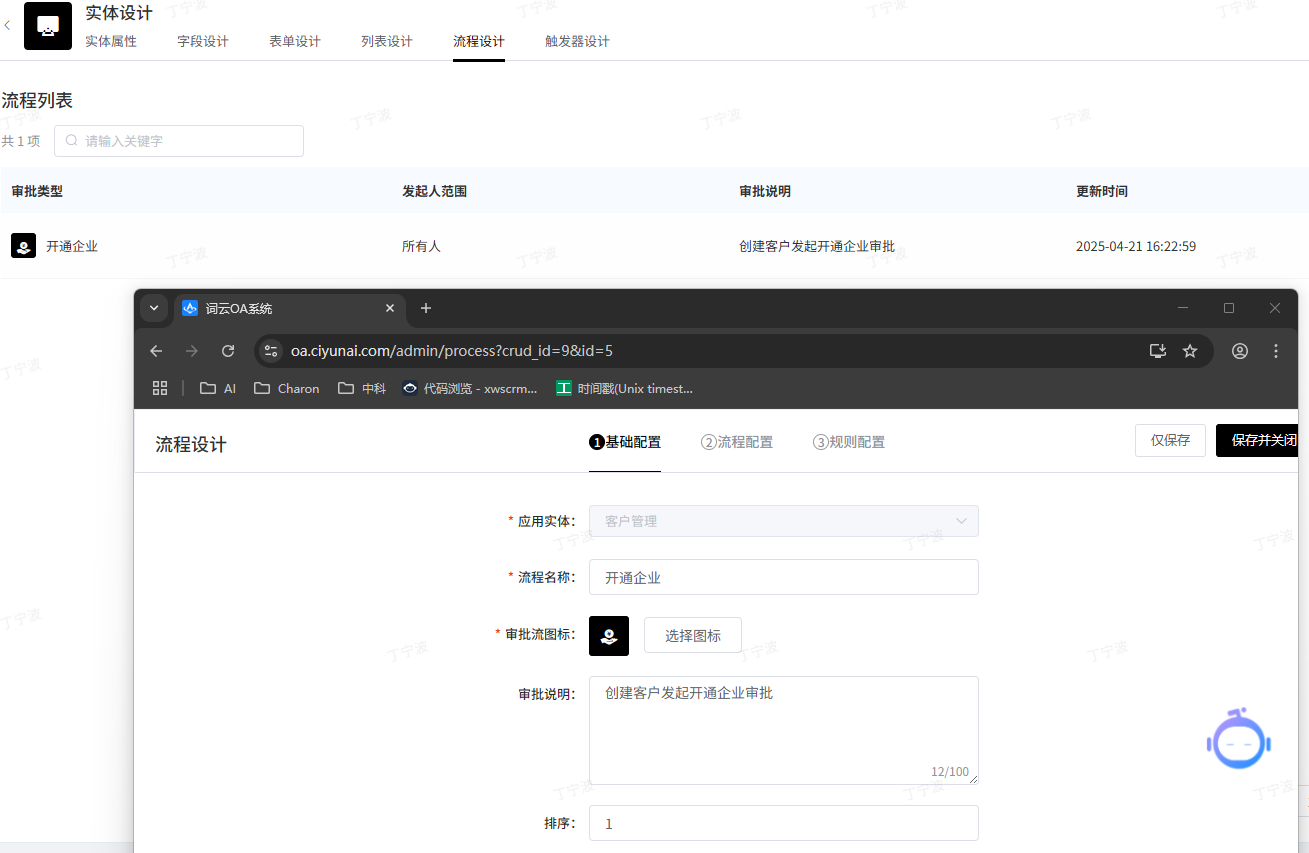The width and height of the screenshot is (1309, 853).
Task: Click the 请输入关键字 search field
Action: [179, 141]
